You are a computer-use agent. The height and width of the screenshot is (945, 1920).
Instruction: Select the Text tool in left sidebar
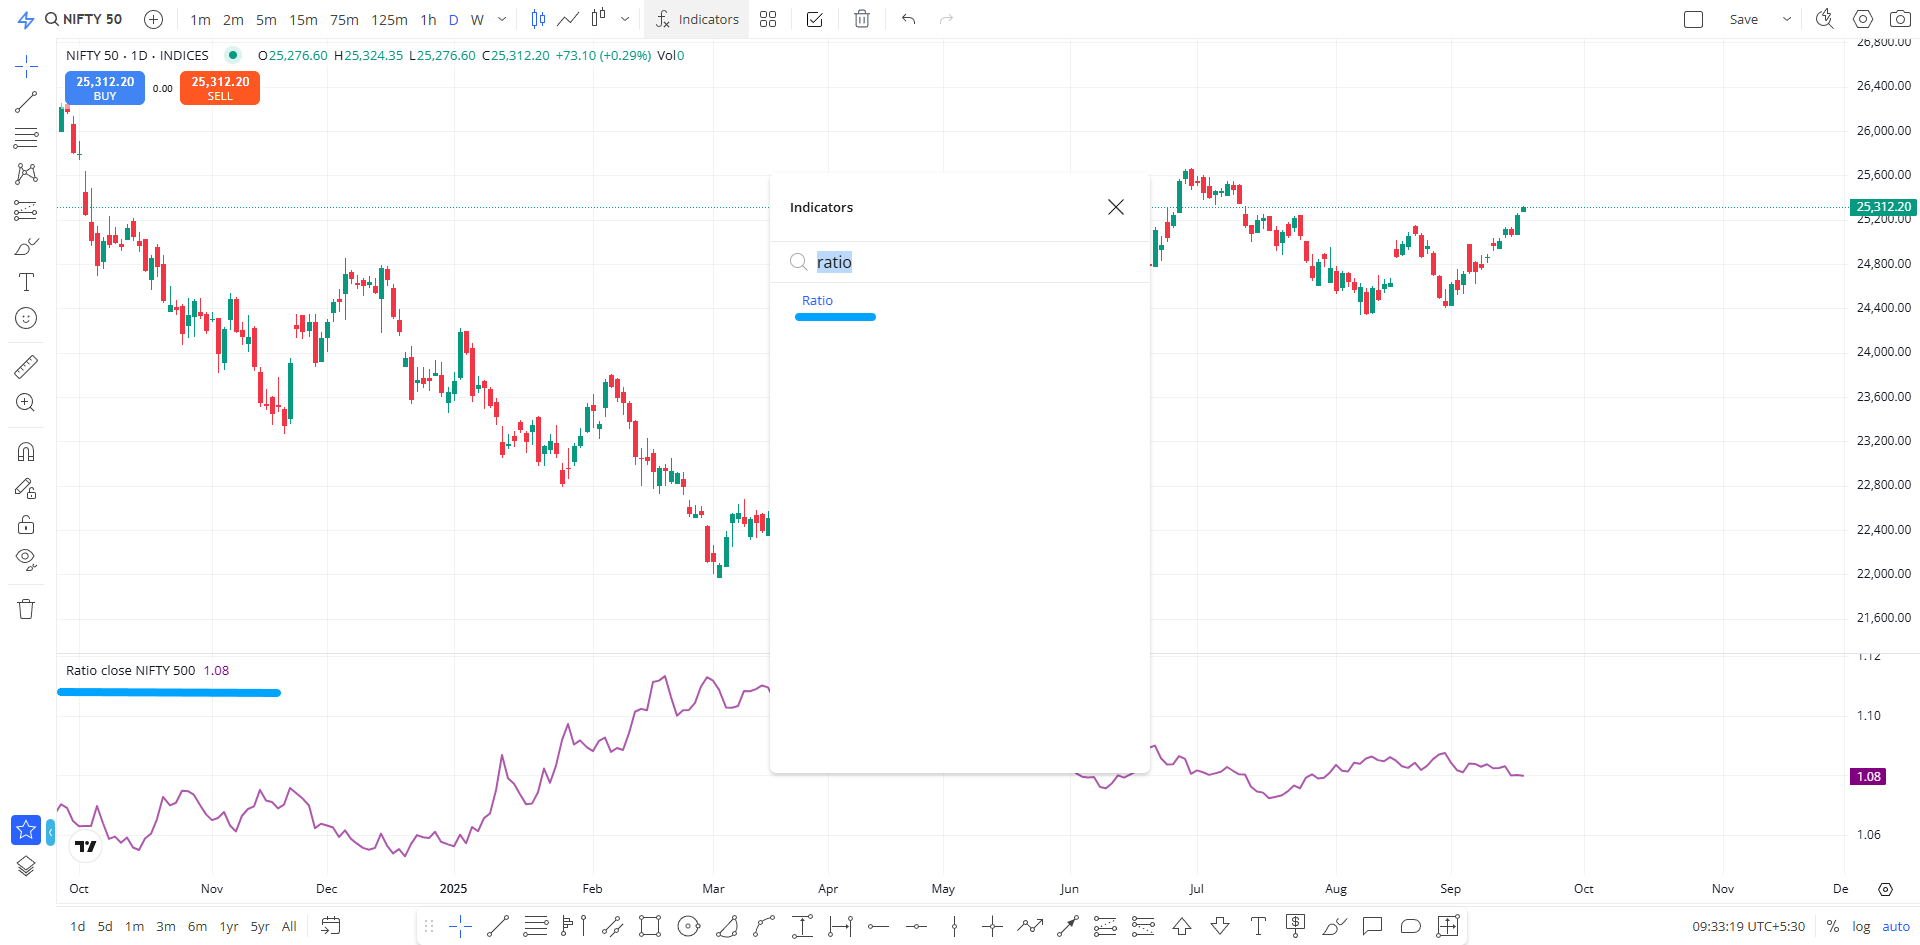point(26,282)
